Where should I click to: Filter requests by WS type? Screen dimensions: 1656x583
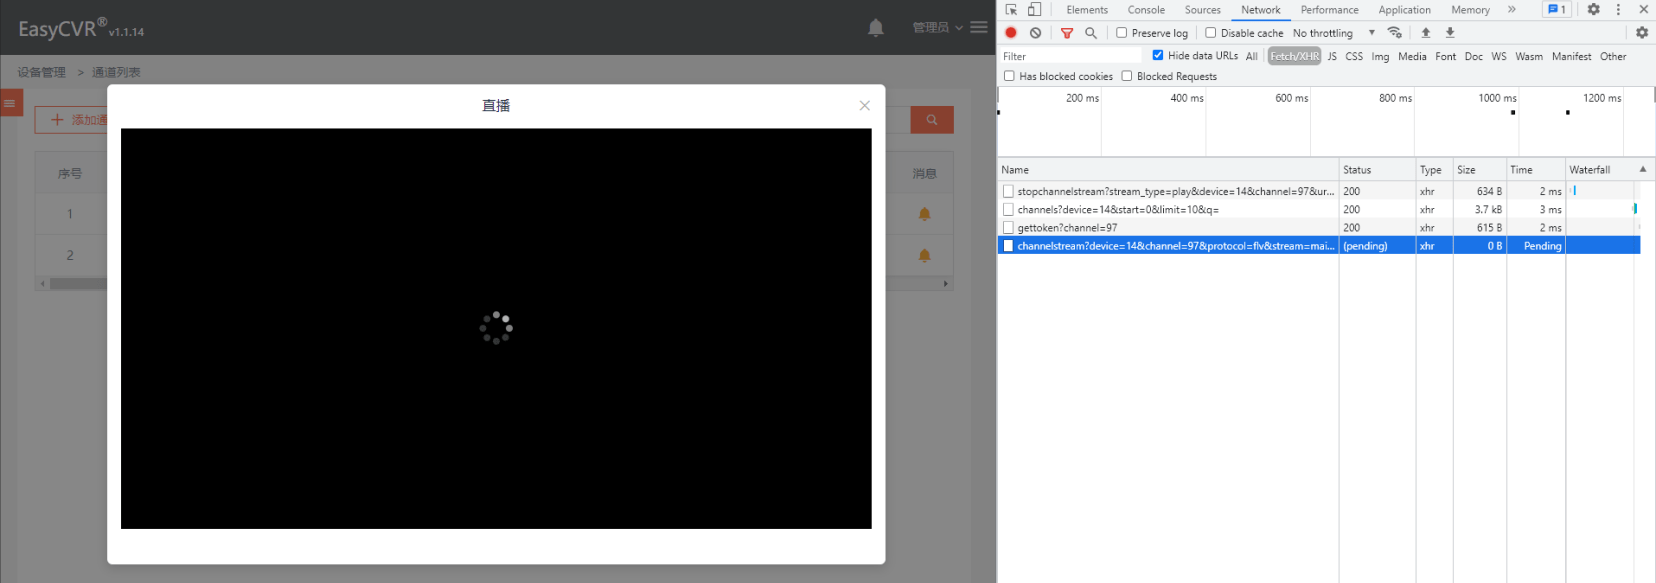click(1498, 57)
